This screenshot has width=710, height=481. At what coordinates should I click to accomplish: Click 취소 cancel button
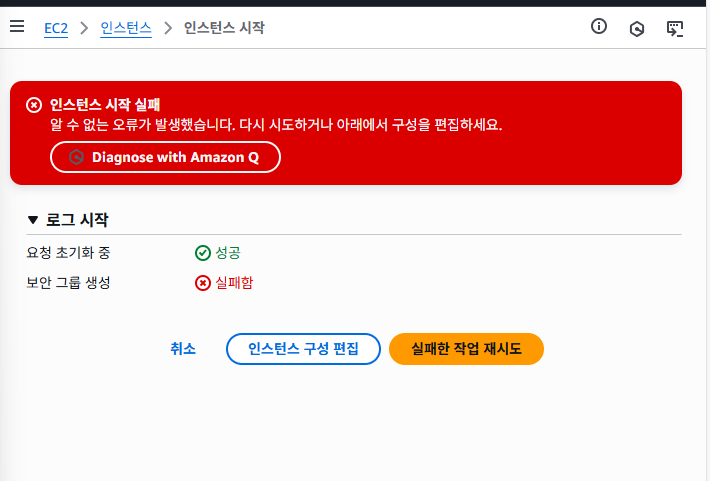tap(183, 349)
